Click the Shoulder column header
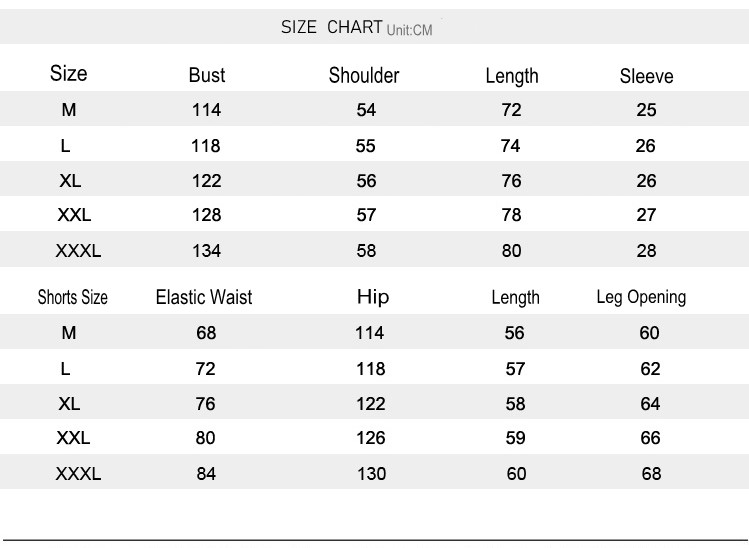This screenshot has width=749, height=548. pyautogui.click(x=364, y=75)
